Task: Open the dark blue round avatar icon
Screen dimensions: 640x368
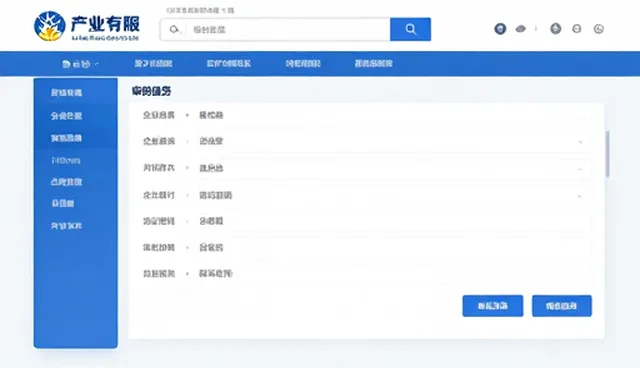Action: [x=500, y=29]
